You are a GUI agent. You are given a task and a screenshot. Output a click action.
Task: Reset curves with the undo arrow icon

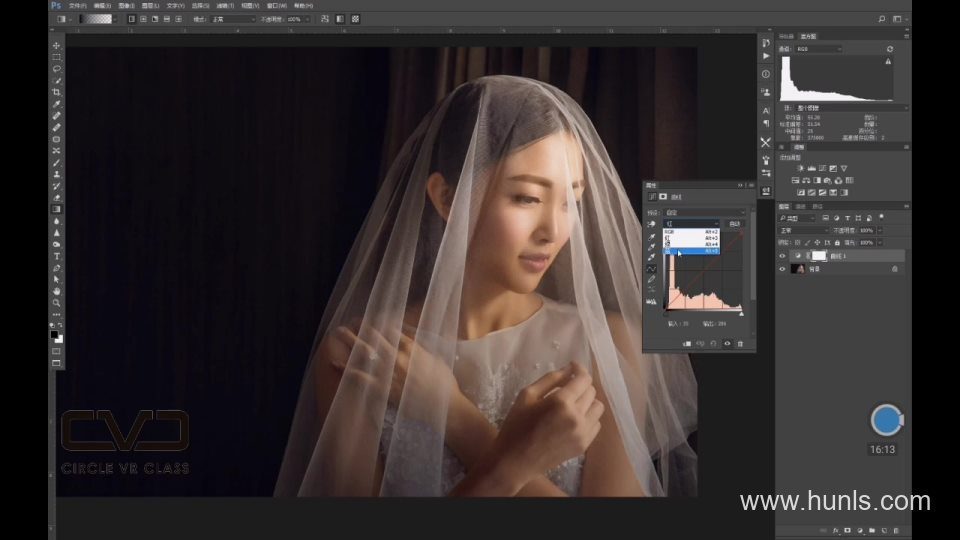point(713,344)
